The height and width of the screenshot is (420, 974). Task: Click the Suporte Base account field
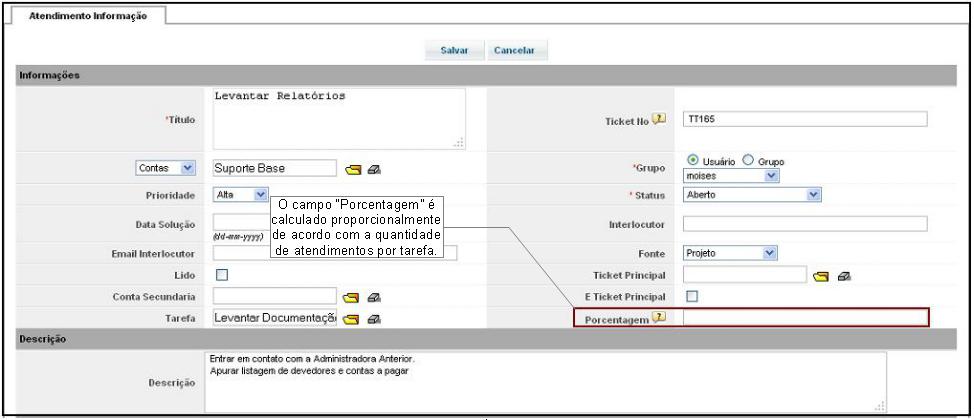tap(275, 168)
